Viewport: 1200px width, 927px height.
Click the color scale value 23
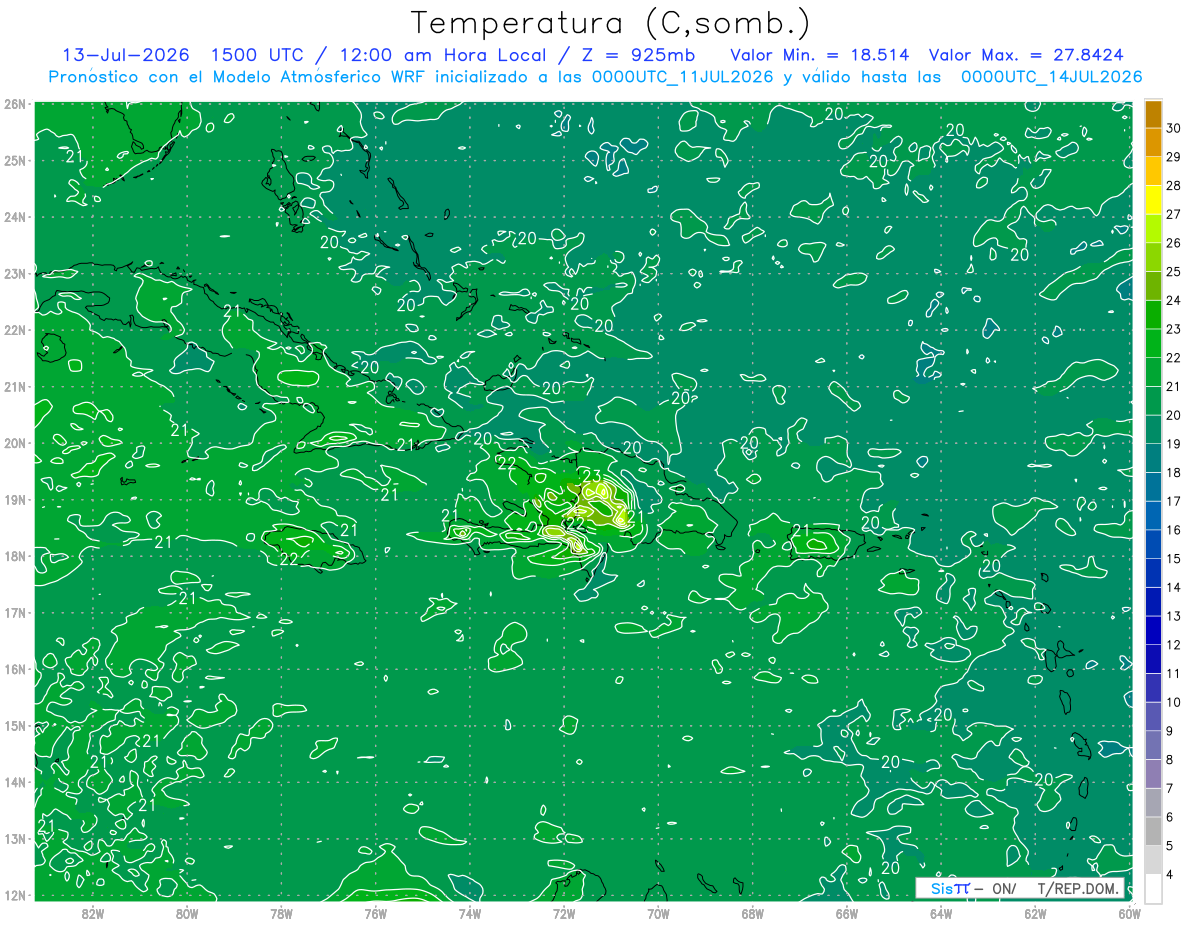(x=1174, y=329)
